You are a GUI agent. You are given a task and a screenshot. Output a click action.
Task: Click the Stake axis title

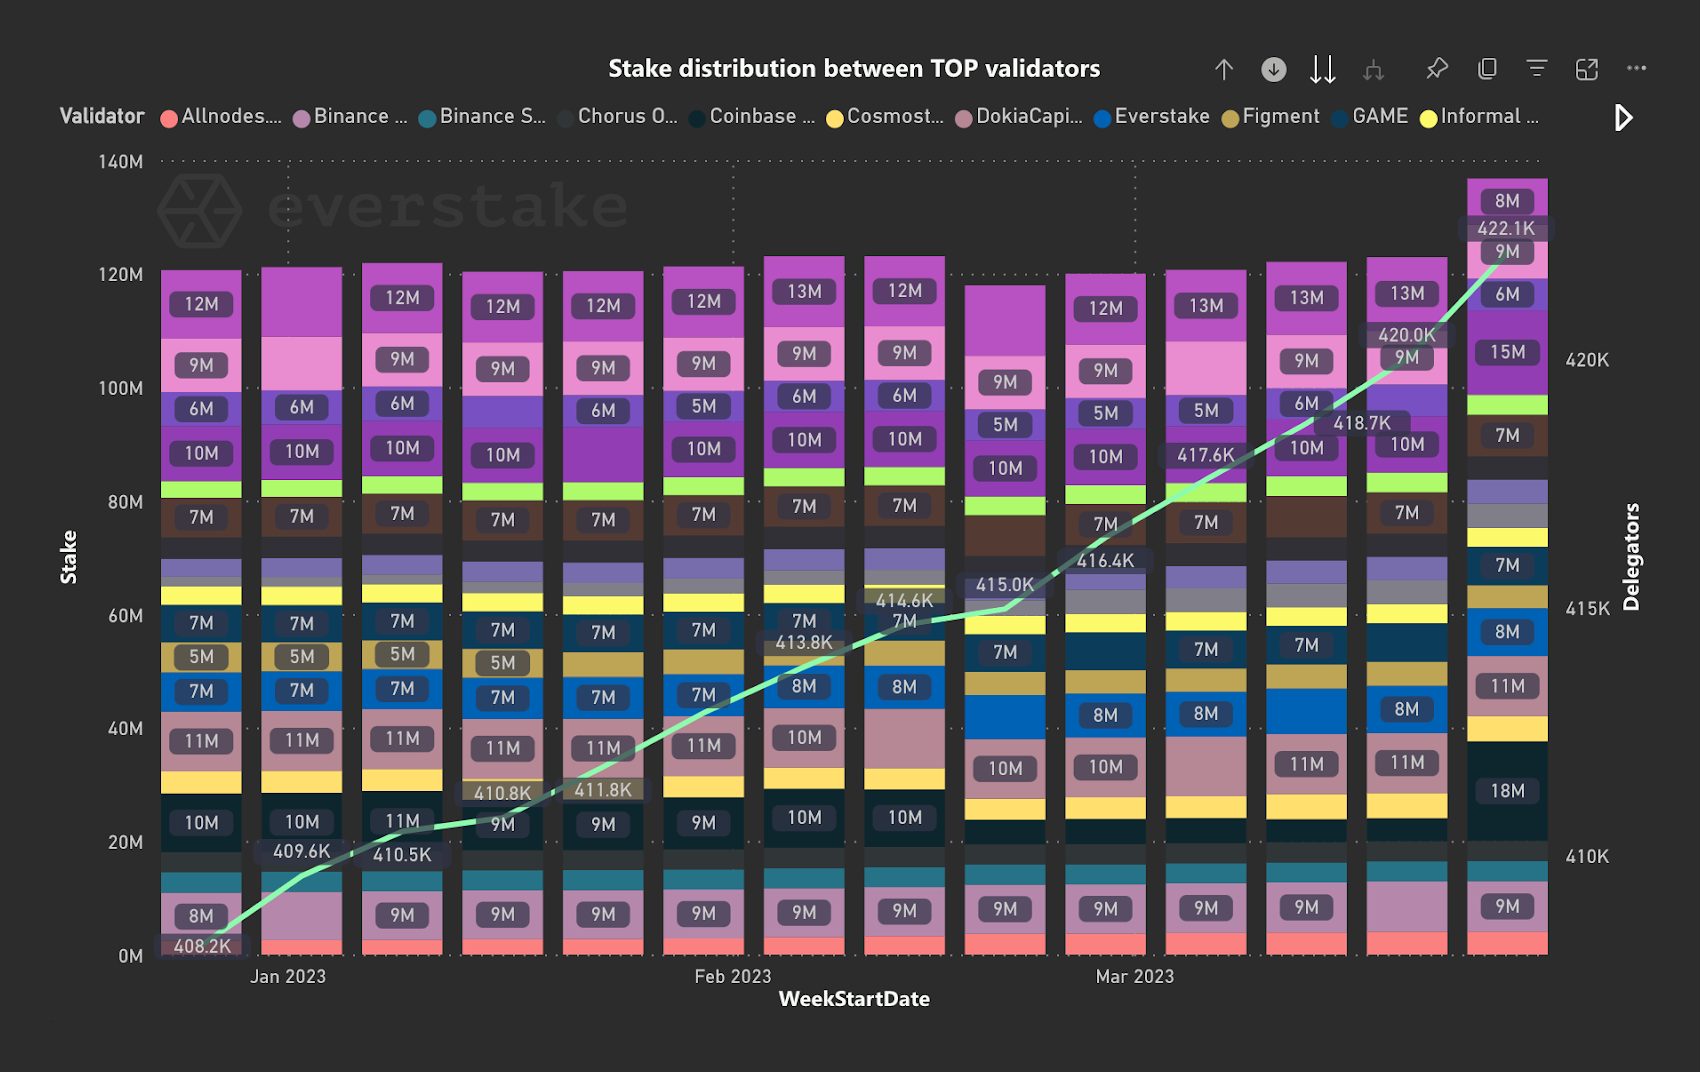68,557
